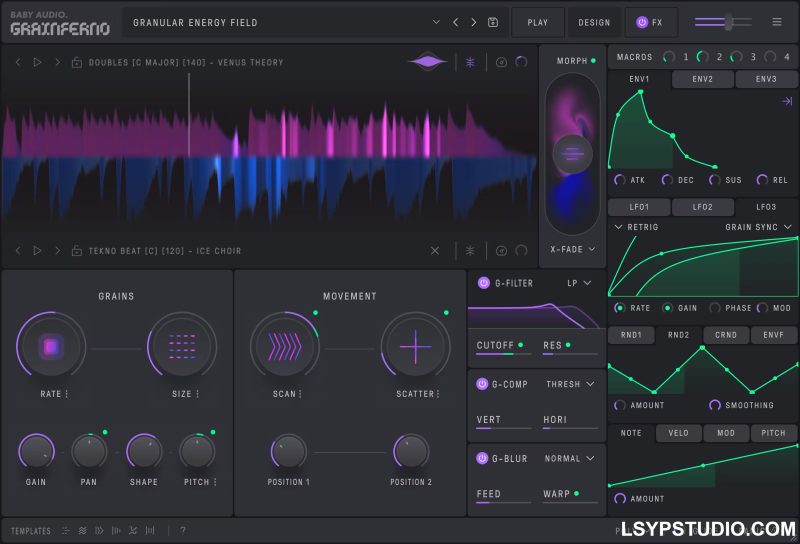800x544 pixels.
Task: Go to next preset arrow
Action: pyautogui.click(x=474, y=22)
